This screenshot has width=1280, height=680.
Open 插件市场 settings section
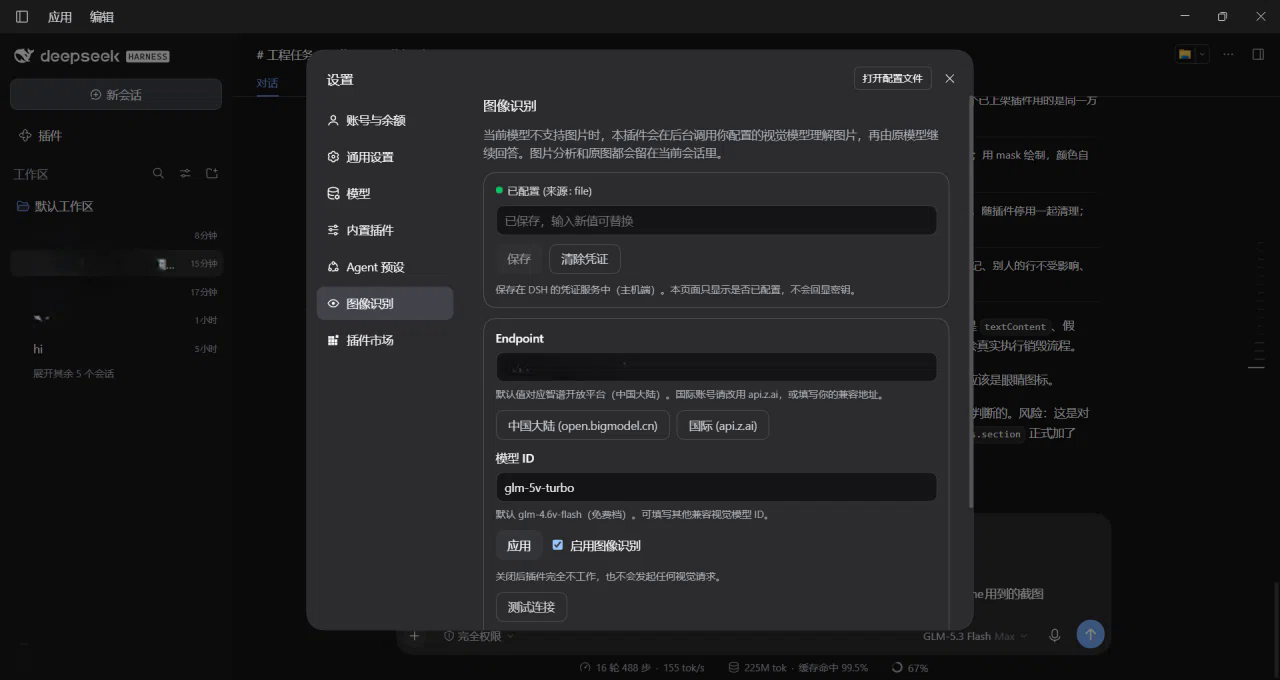[385, 340]
